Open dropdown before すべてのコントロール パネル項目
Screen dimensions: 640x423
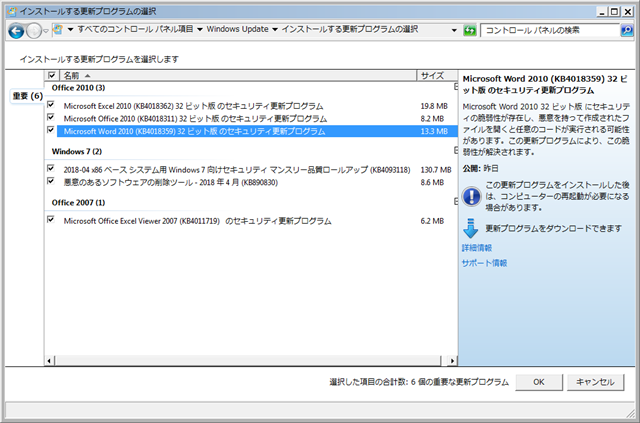(x=70, y=29)
